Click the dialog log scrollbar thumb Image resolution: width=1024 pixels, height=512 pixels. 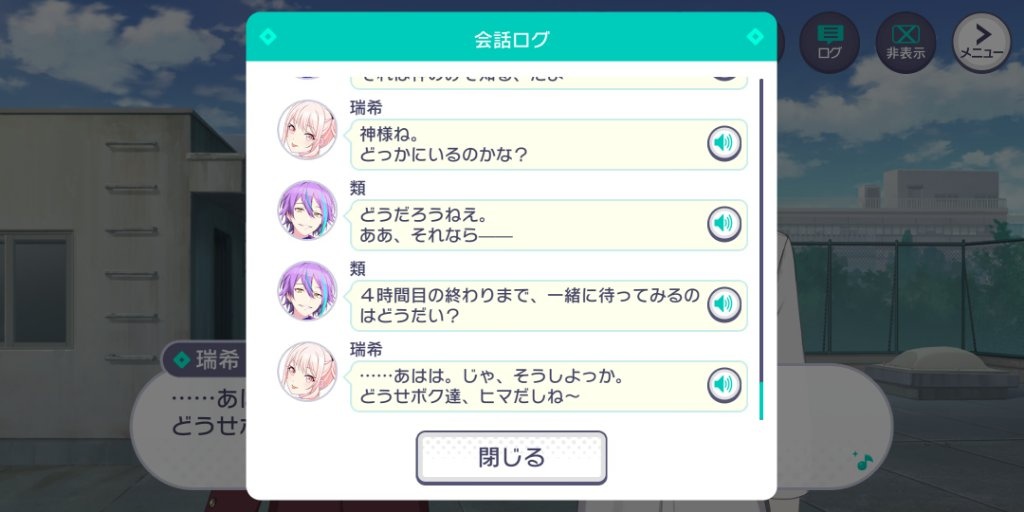tap(761, 400)
